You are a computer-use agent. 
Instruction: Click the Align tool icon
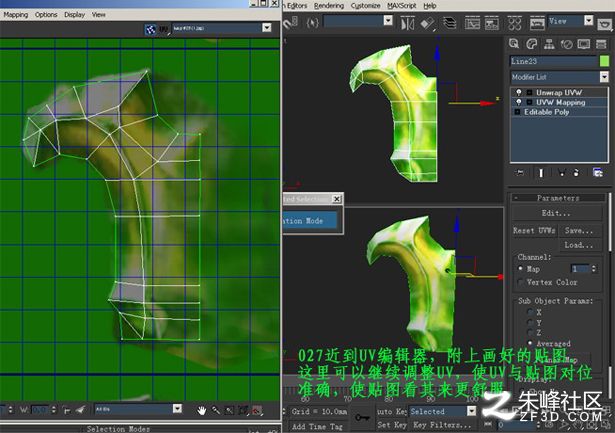428,24
